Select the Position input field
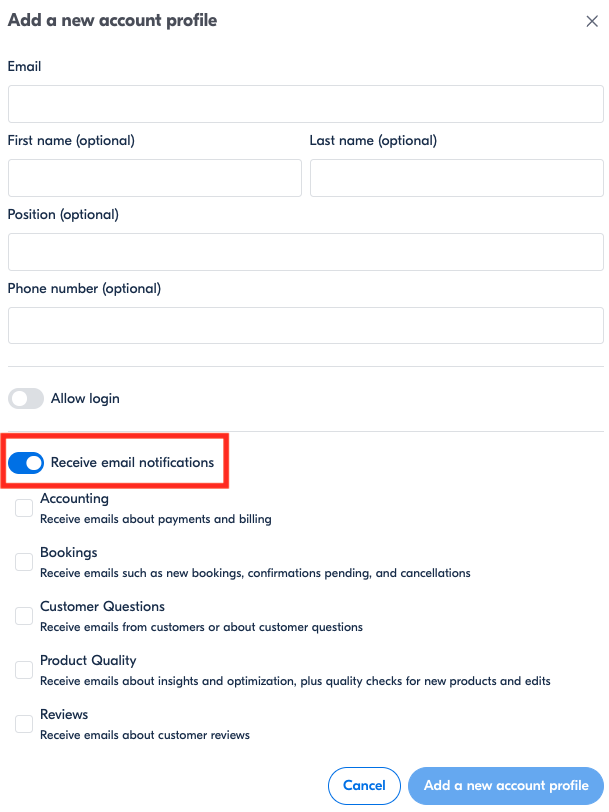 [x=305, y=252]
